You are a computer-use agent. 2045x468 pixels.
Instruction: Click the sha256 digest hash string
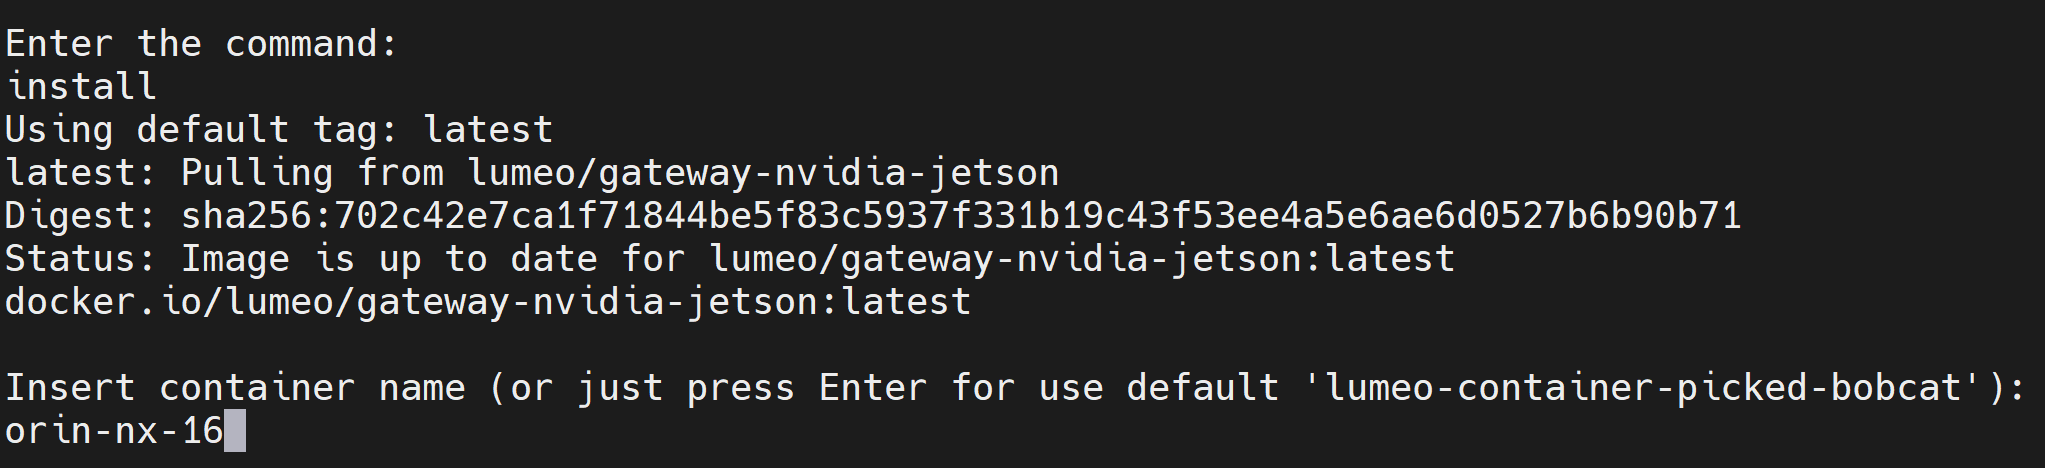961,216
